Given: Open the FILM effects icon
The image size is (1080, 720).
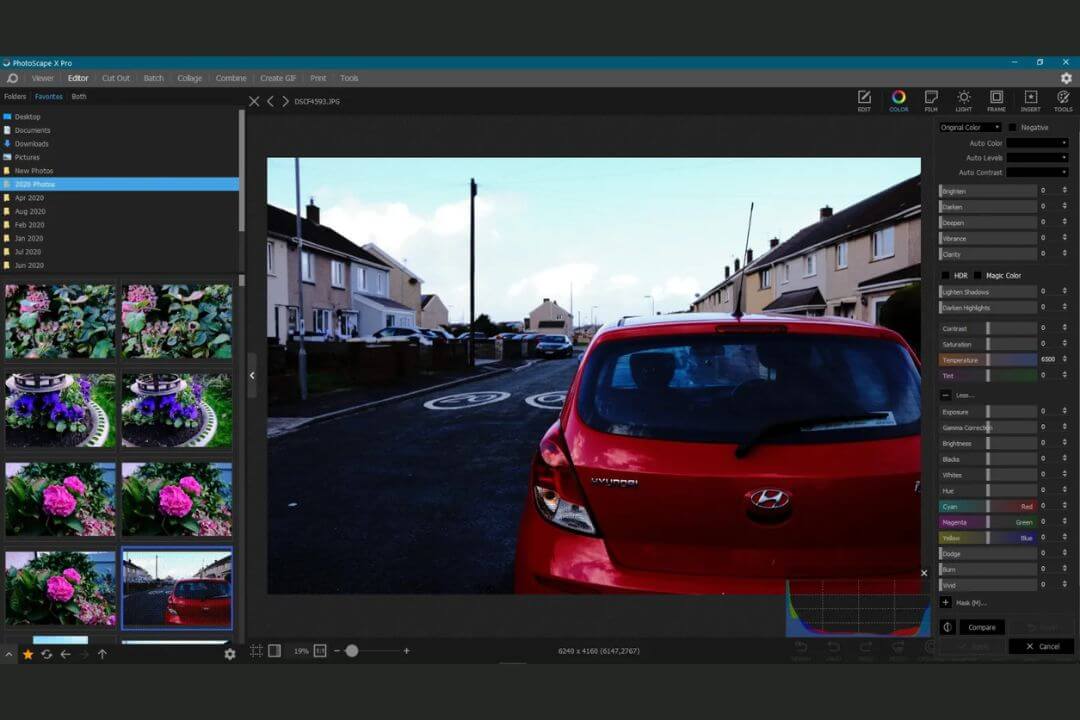Looking at the screenshot, I should (931, 100).
